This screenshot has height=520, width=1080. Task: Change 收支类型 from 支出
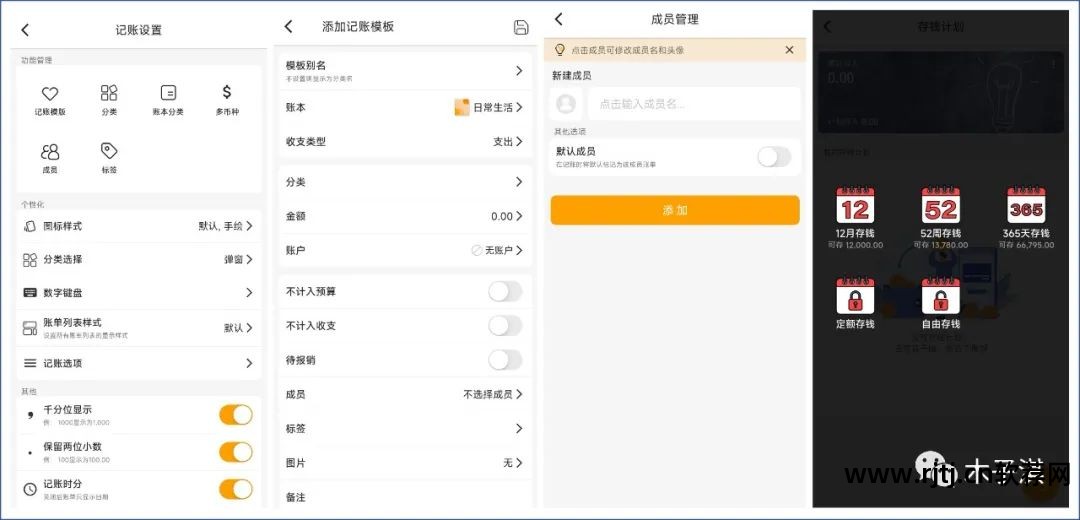click(508, 141)
